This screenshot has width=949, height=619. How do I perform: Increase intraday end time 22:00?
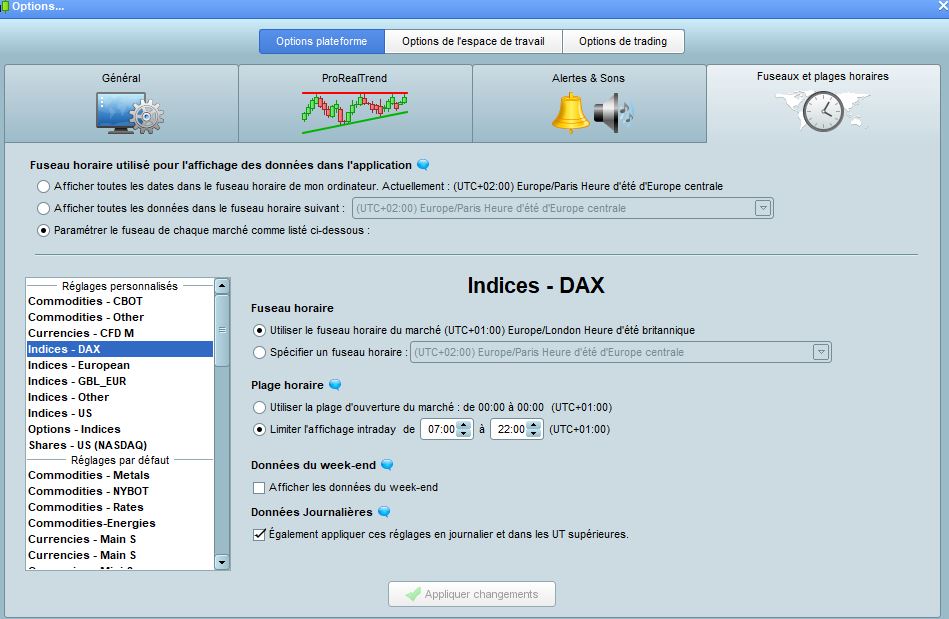(x=533, y=425)
